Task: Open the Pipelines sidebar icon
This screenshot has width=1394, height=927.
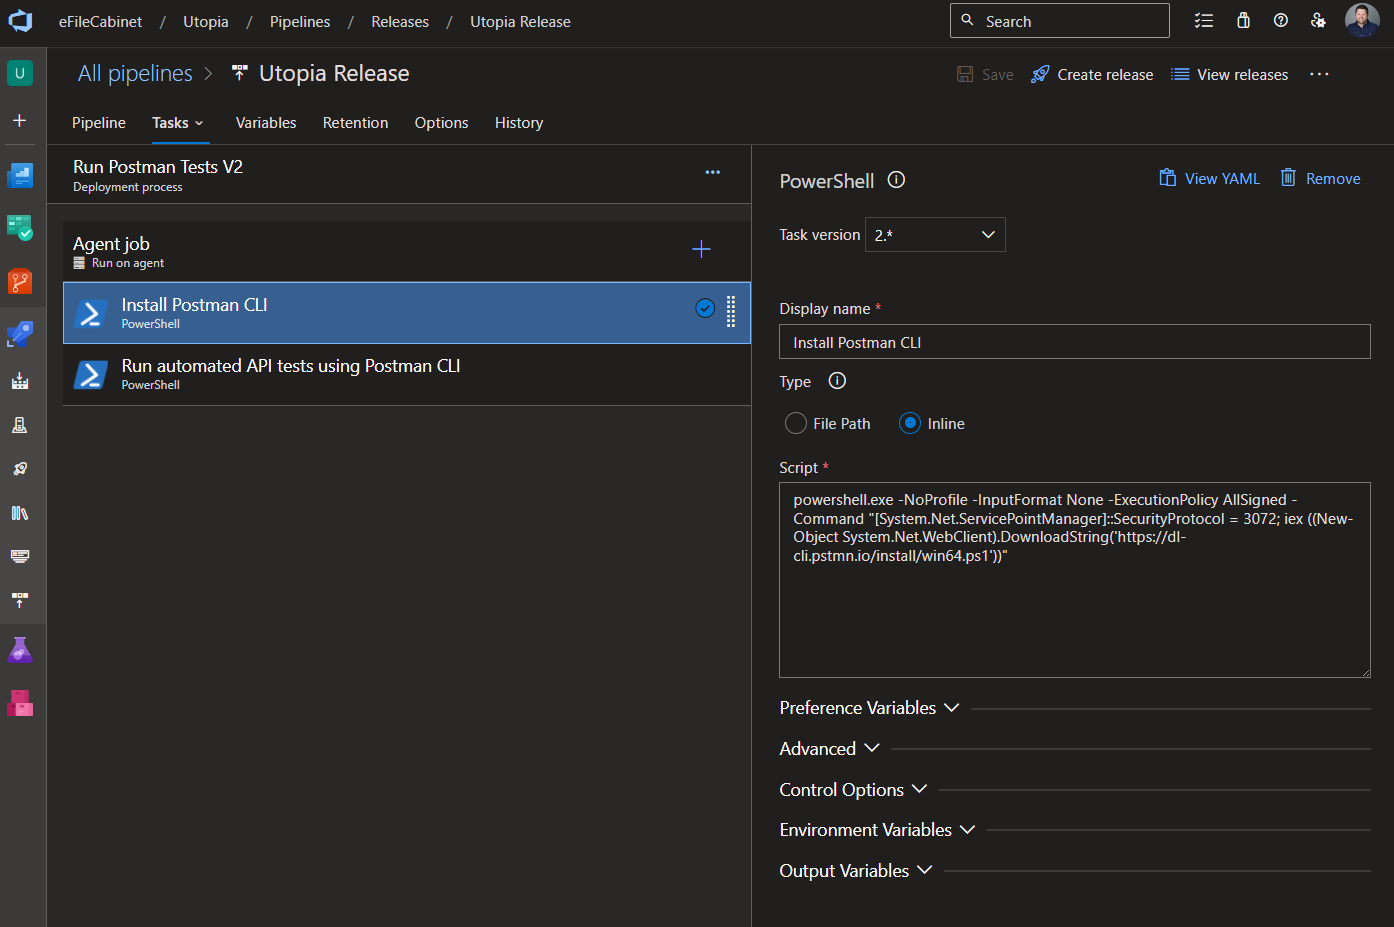Action: click(x=20, y=334)
